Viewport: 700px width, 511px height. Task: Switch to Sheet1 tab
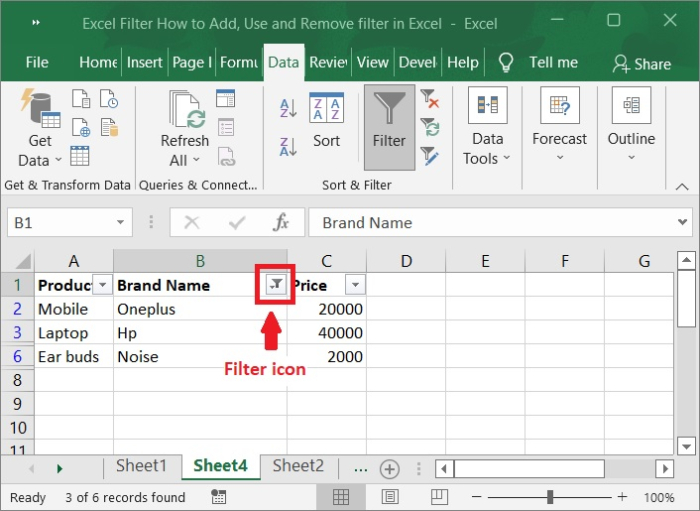(x=142, y=466)
